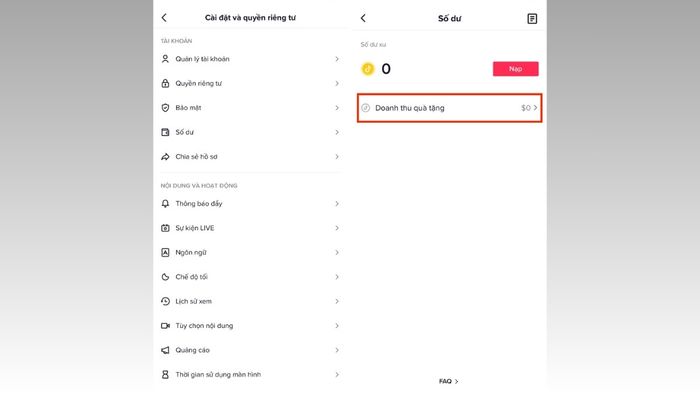The width and height of the screenshot is (700, 394).
Task: Open Chia sẻ hồ sơ menu item
Action: coord(250,157)
